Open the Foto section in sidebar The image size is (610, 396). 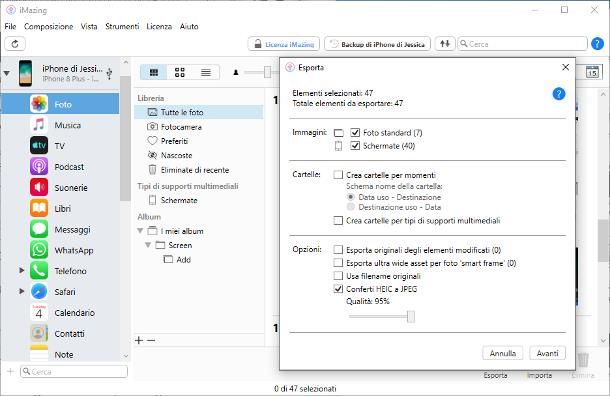point(60,104)
